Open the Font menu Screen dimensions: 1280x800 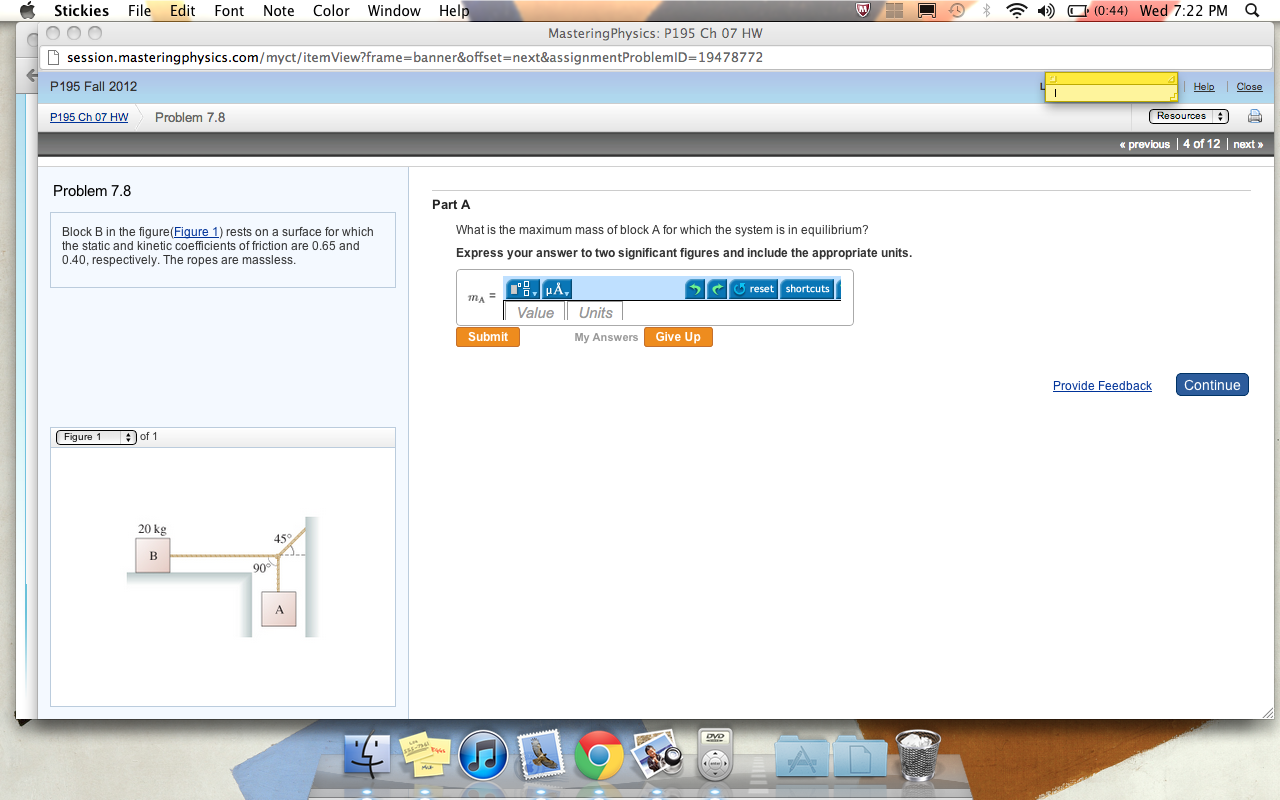tap(229, 11)
